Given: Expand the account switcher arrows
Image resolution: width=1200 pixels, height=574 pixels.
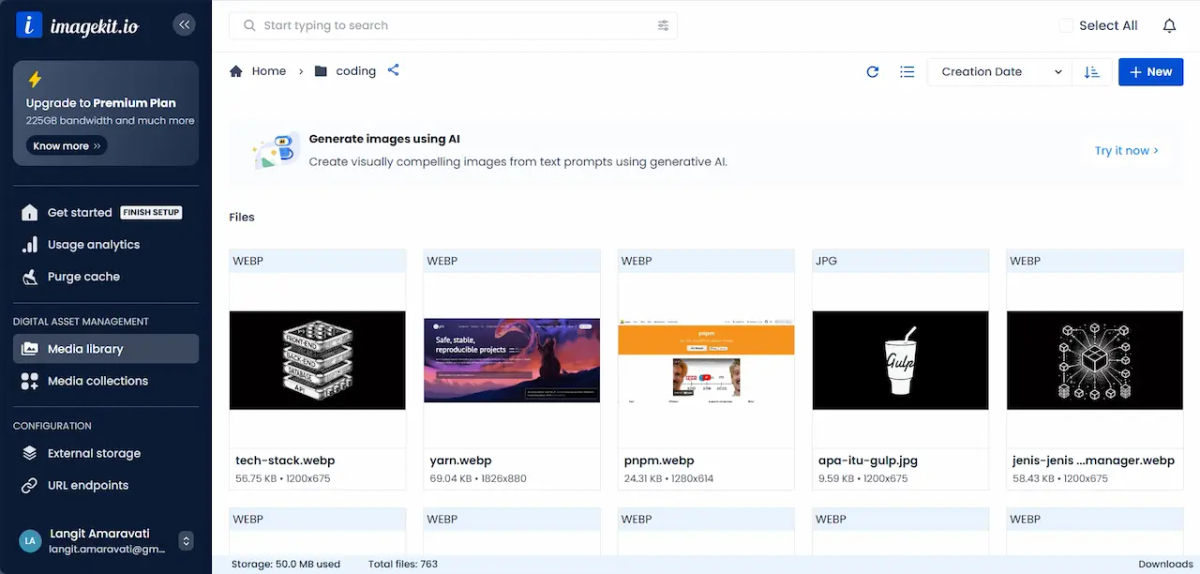Looking at the screenshot, I should [185, 541].
